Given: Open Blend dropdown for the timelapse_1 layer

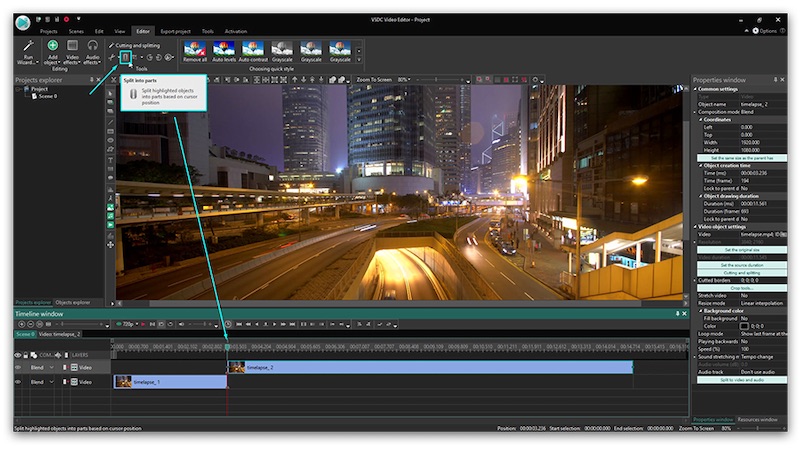Looking at the screenshot, I should click(x=52, y=382).
